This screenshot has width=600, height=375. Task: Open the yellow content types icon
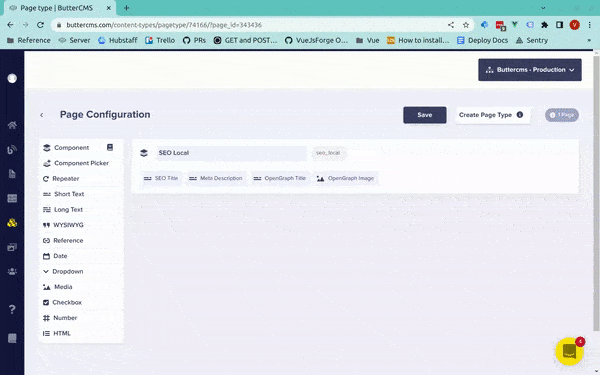coord(12,223)
